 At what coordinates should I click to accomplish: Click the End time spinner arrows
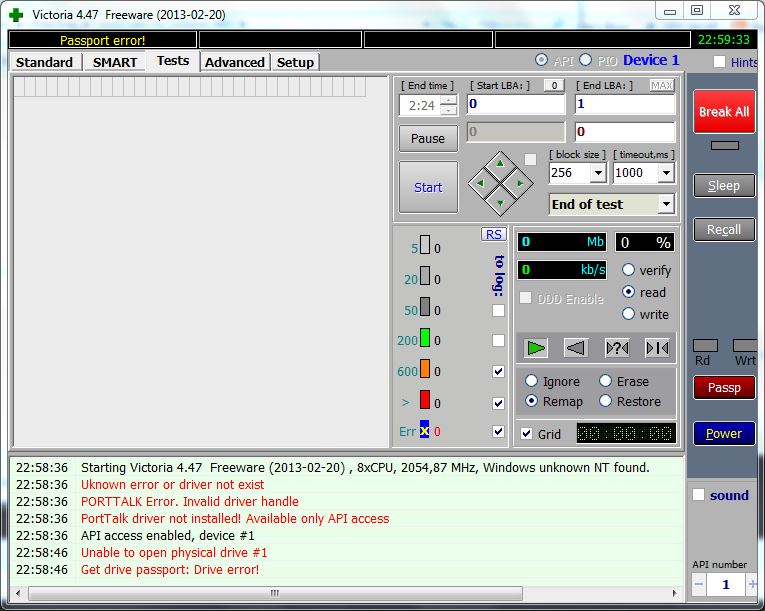tap(448, 105)
